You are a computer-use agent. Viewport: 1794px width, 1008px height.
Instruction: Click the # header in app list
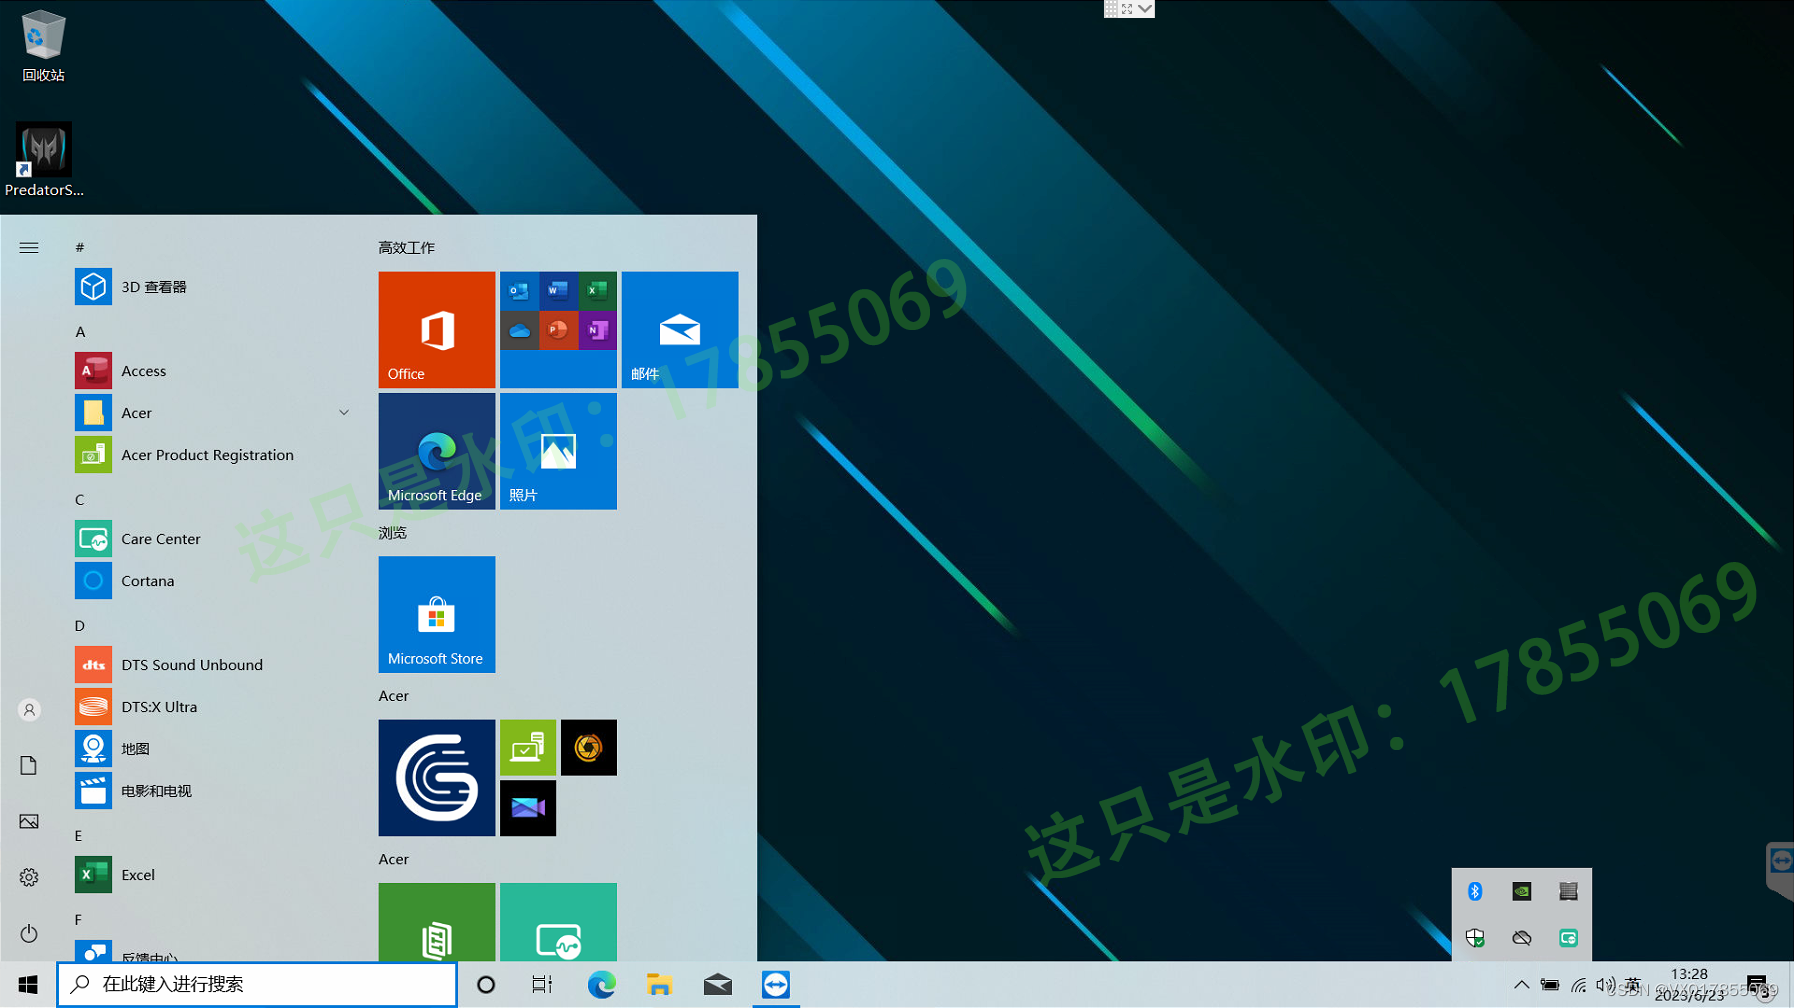pos(80,248)
